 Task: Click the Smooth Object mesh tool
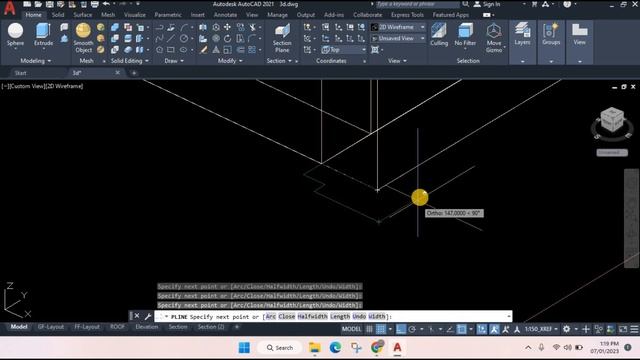[x=83, y=38]
